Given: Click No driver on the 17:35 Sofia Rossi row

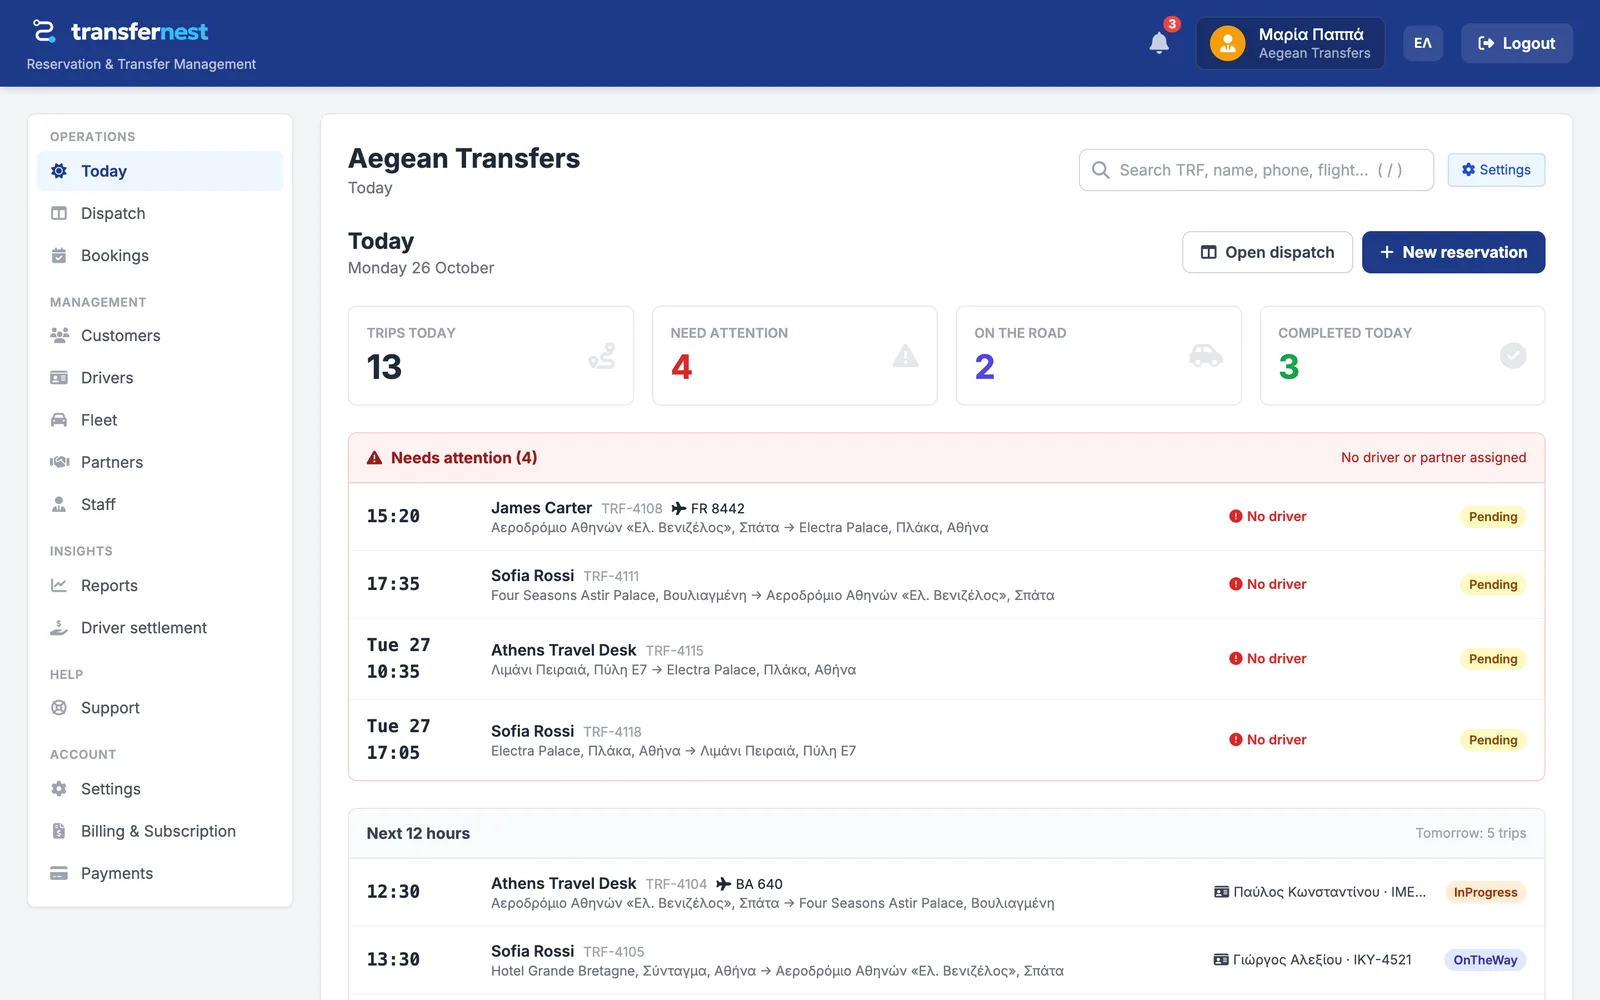Looking at the screenshot, I should tap(1268, 584).
